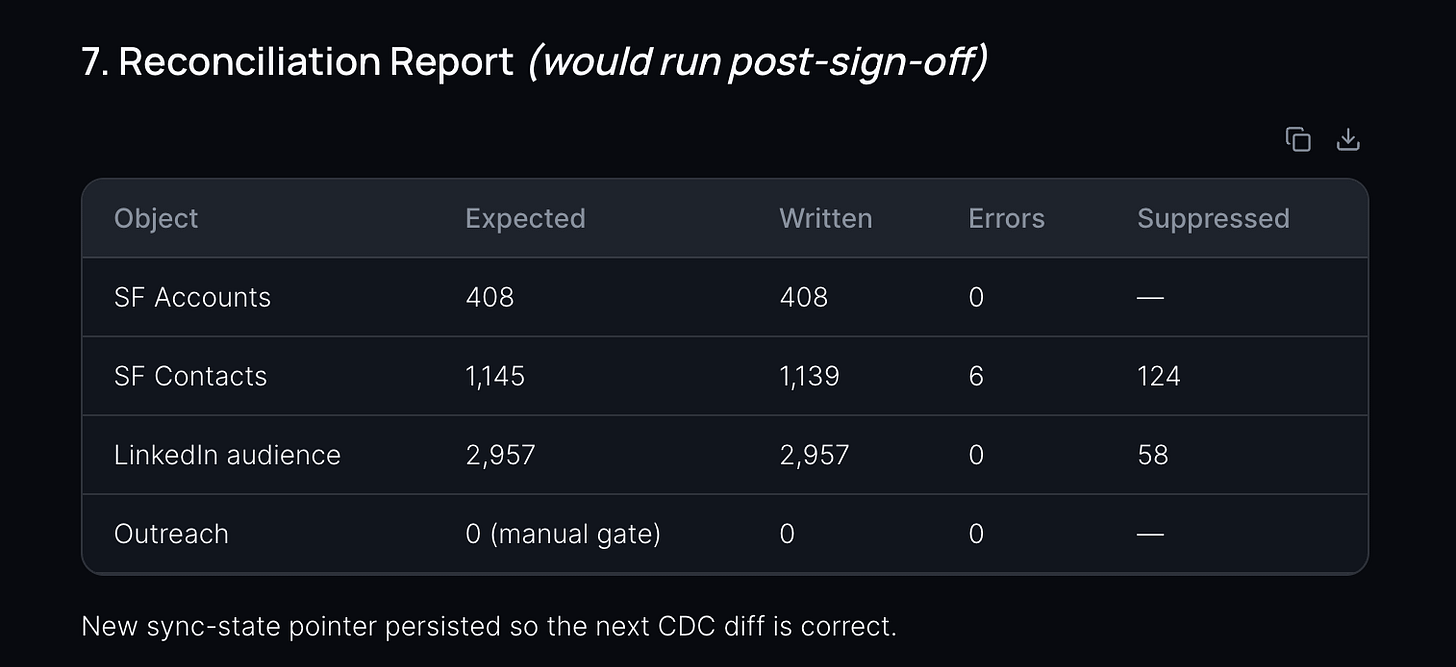The width and height of the screenshot is (1456, 667).
Task: Select the Suppressed column header
Action: click(x=1213, y=218)
